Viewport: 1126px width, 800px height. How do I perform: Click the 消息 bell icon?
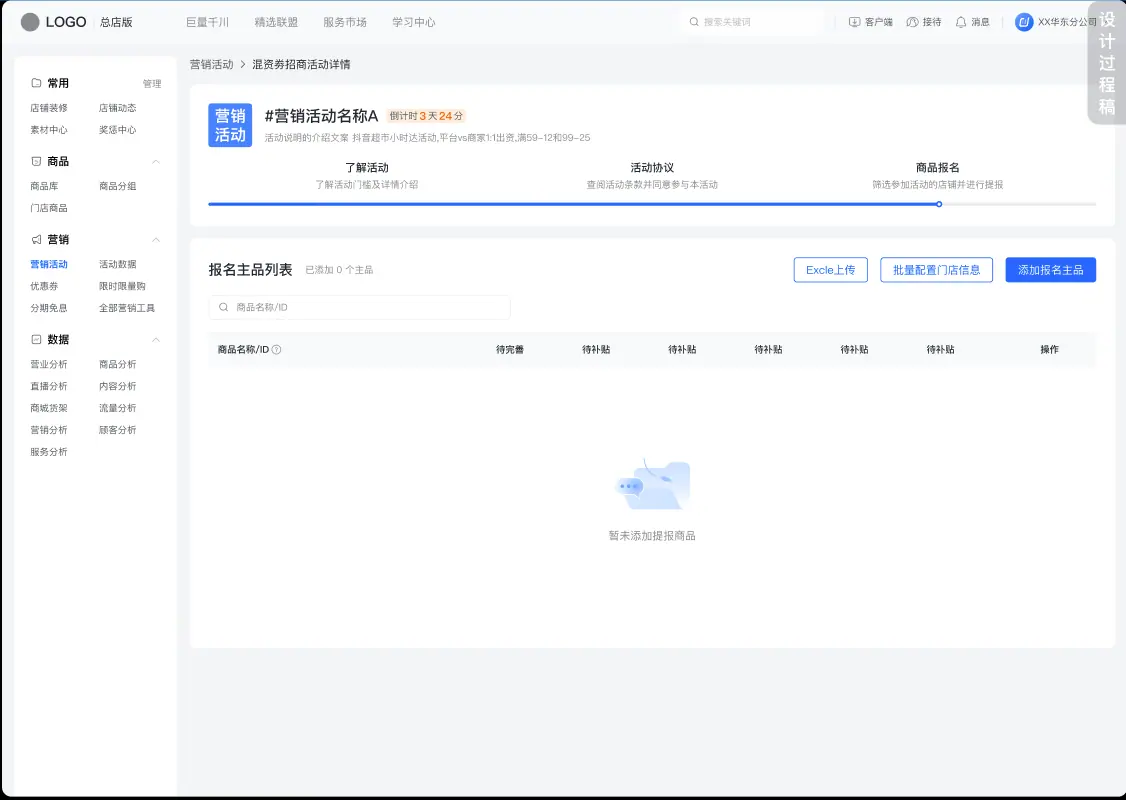click(961, 22)
